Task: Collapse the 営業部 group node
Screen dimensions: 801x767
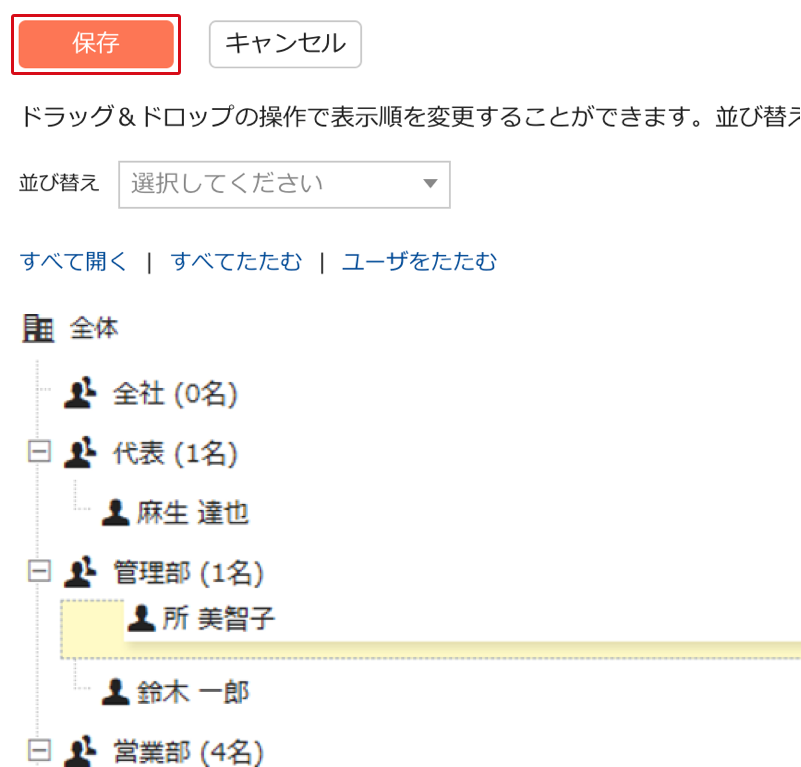Action: pyautogui.click(x=39, y=750)
